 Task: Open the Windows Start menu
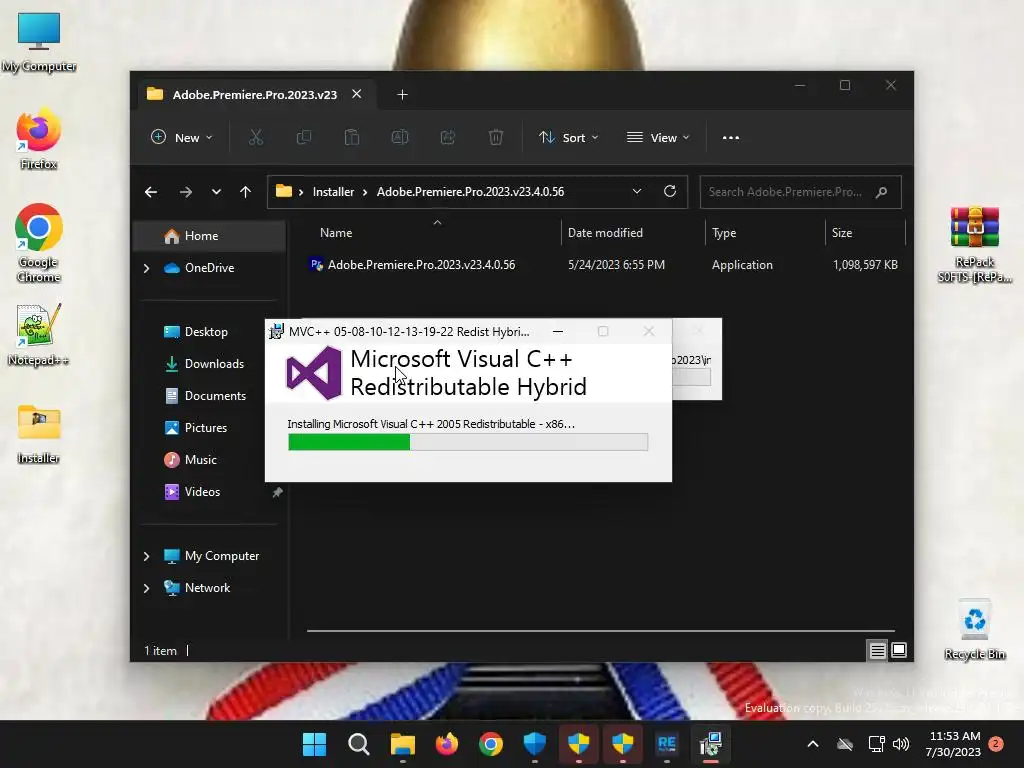314,744
